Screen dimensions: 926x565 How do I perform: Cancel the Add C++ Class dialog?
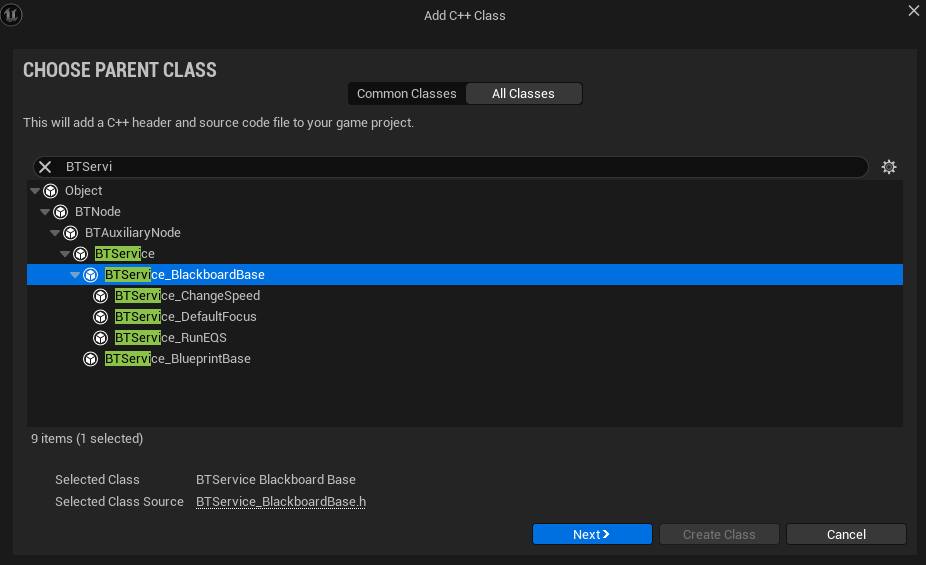click(846, 534)
